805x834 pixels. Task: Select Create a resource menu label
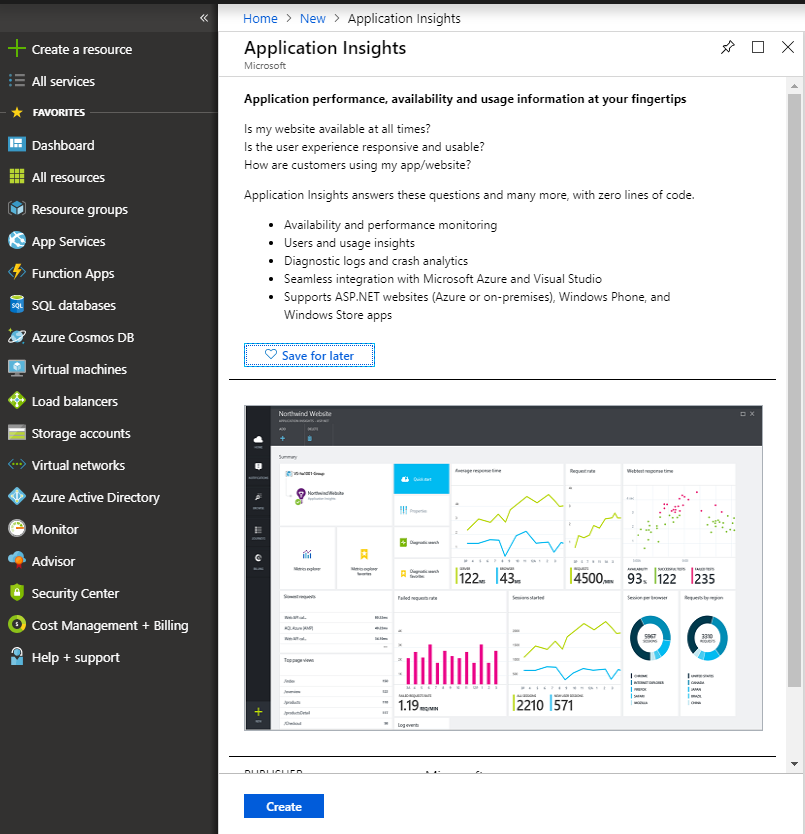coord(82,49)
